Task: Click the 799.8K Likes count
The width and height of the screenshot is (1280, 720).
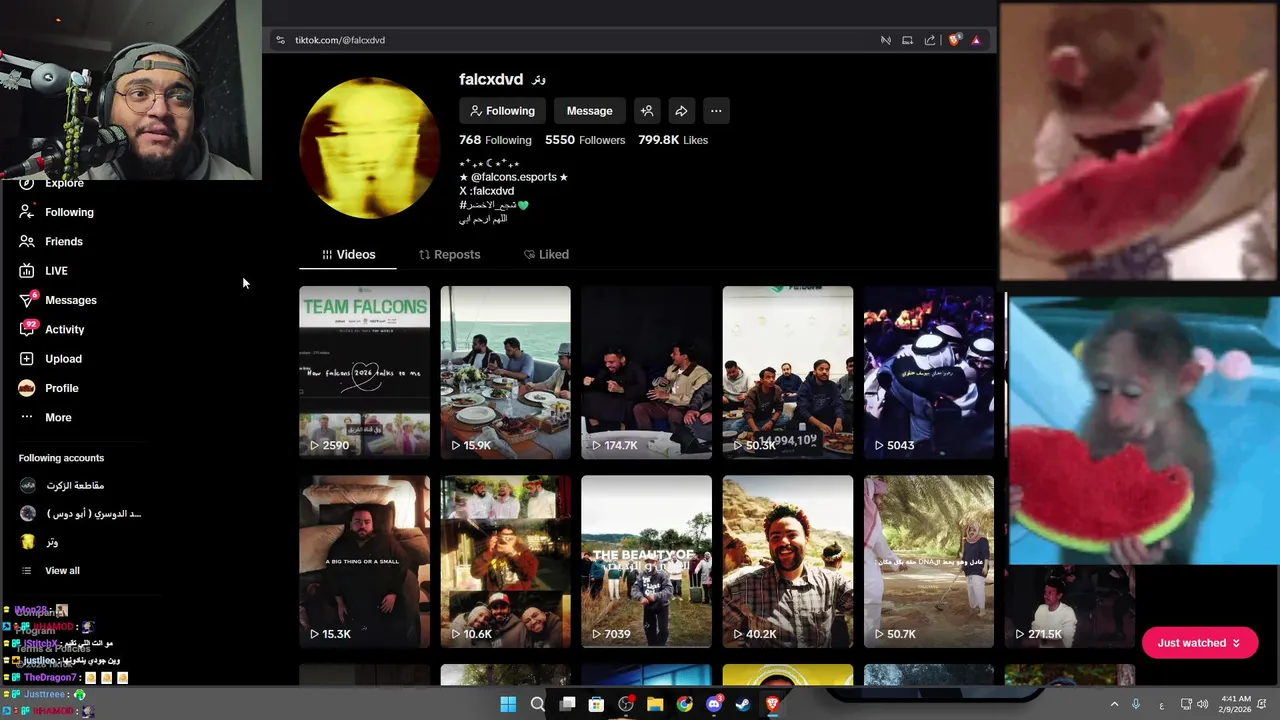Action: [673, 140]
